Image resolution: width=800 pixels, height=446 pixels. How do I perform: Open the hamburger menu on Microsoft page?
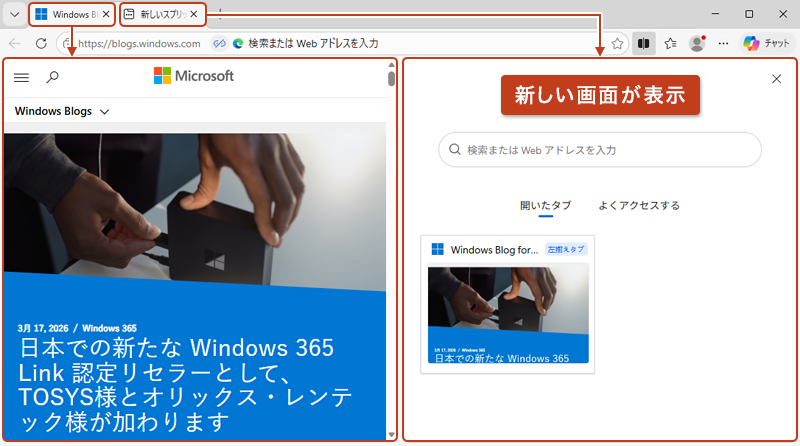(21, 78)
